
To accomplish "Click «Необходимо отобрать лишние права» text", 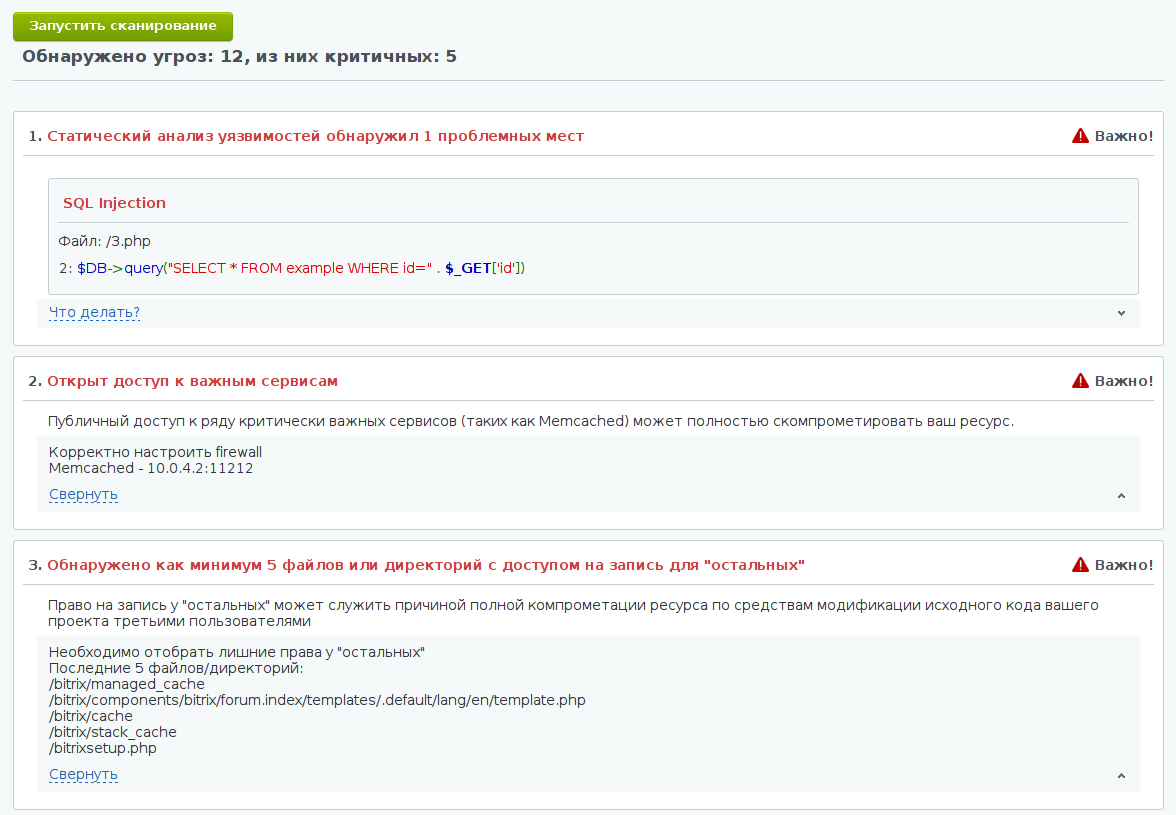I will 237,652.
